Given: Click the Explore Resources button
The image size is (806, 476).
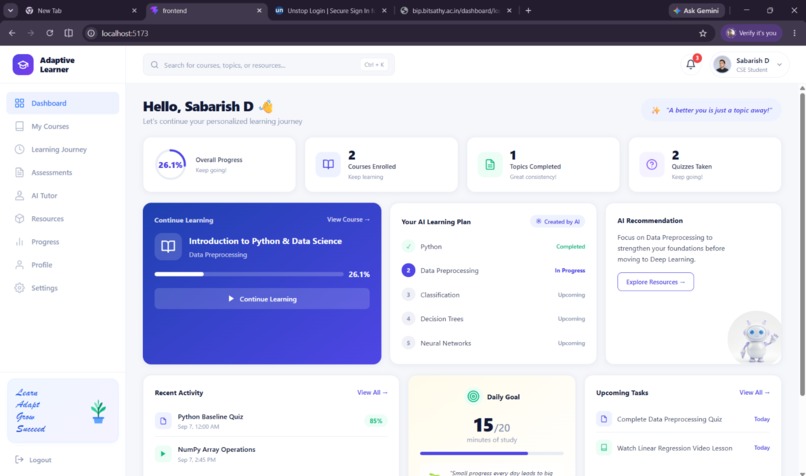Looking at the screenshot, I should point(655,282).
